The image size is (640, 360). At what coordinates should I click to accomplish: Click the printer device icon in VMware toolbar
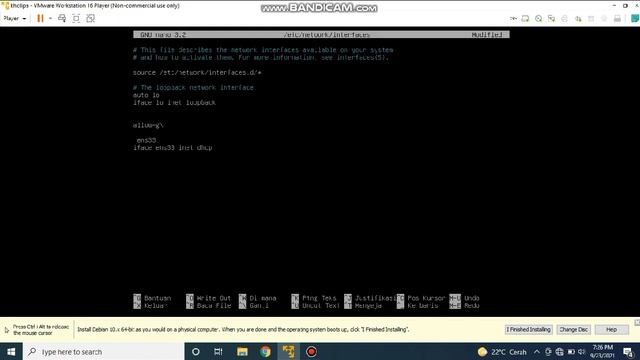tap(564, 18)
